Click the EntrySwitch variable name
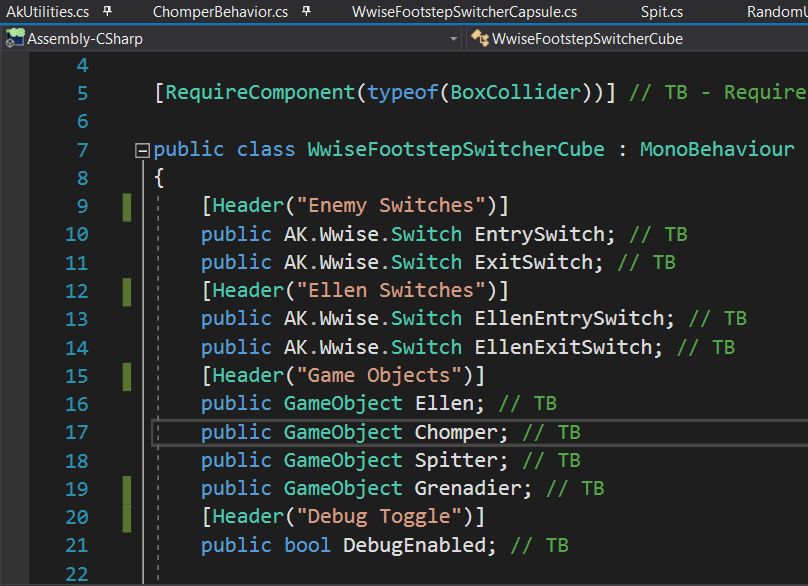This screenshot has height=586, width=808. click(540, 235)
